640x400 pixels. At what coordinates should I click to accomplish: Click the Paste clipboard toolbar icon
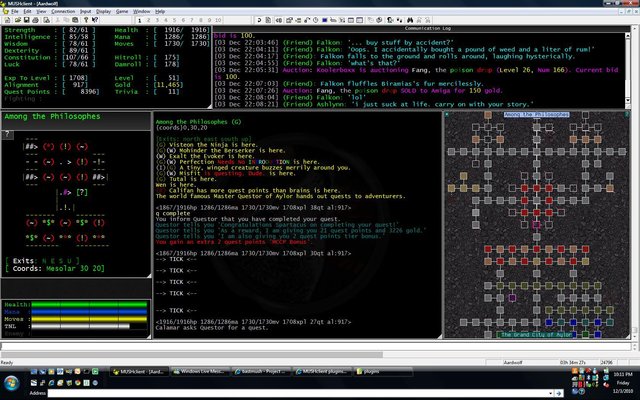(x=75, y=20)
